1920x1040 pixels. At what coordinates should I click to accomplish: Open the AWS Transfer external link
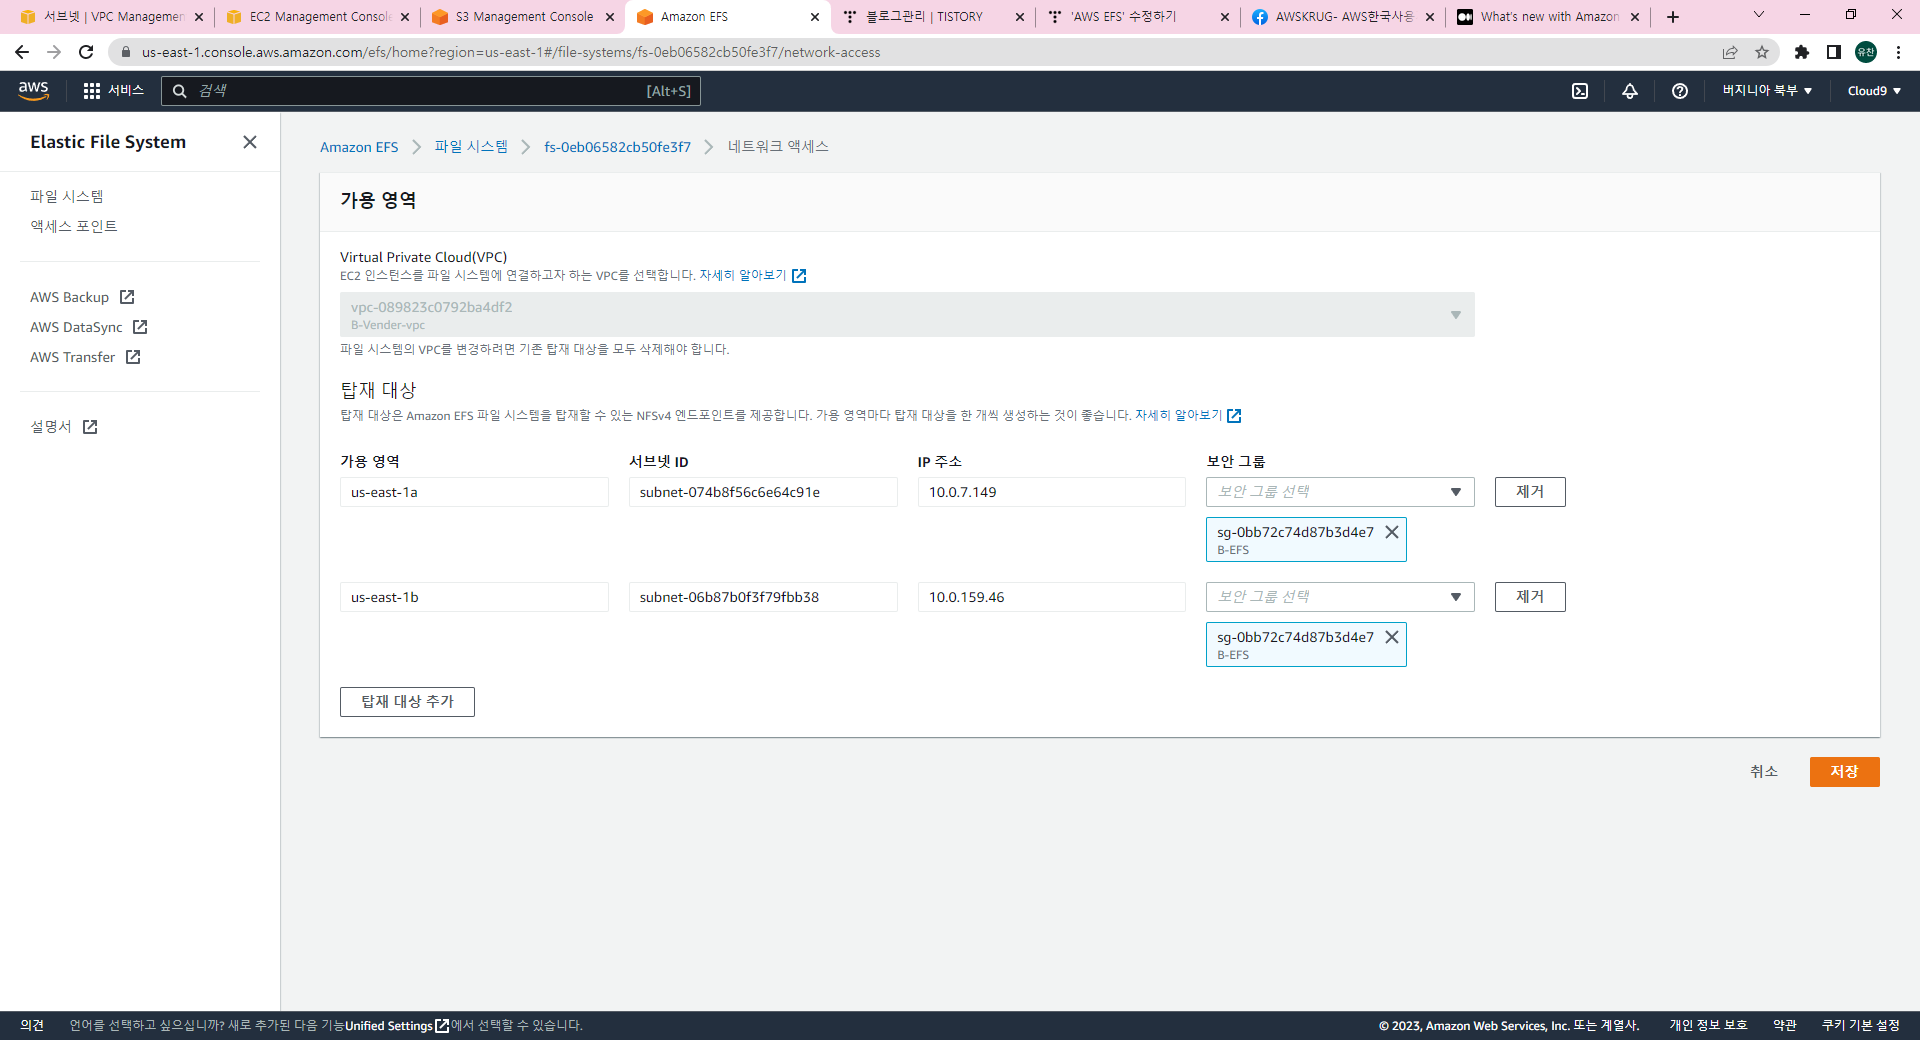tap(85, 357)
